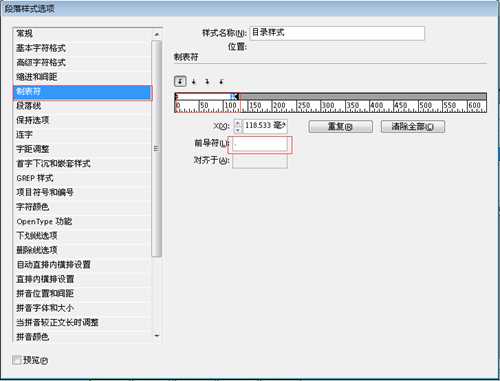Open the 当拼音较正文长时调整 category
Screen dimensions: 500x381
(82, 322)
